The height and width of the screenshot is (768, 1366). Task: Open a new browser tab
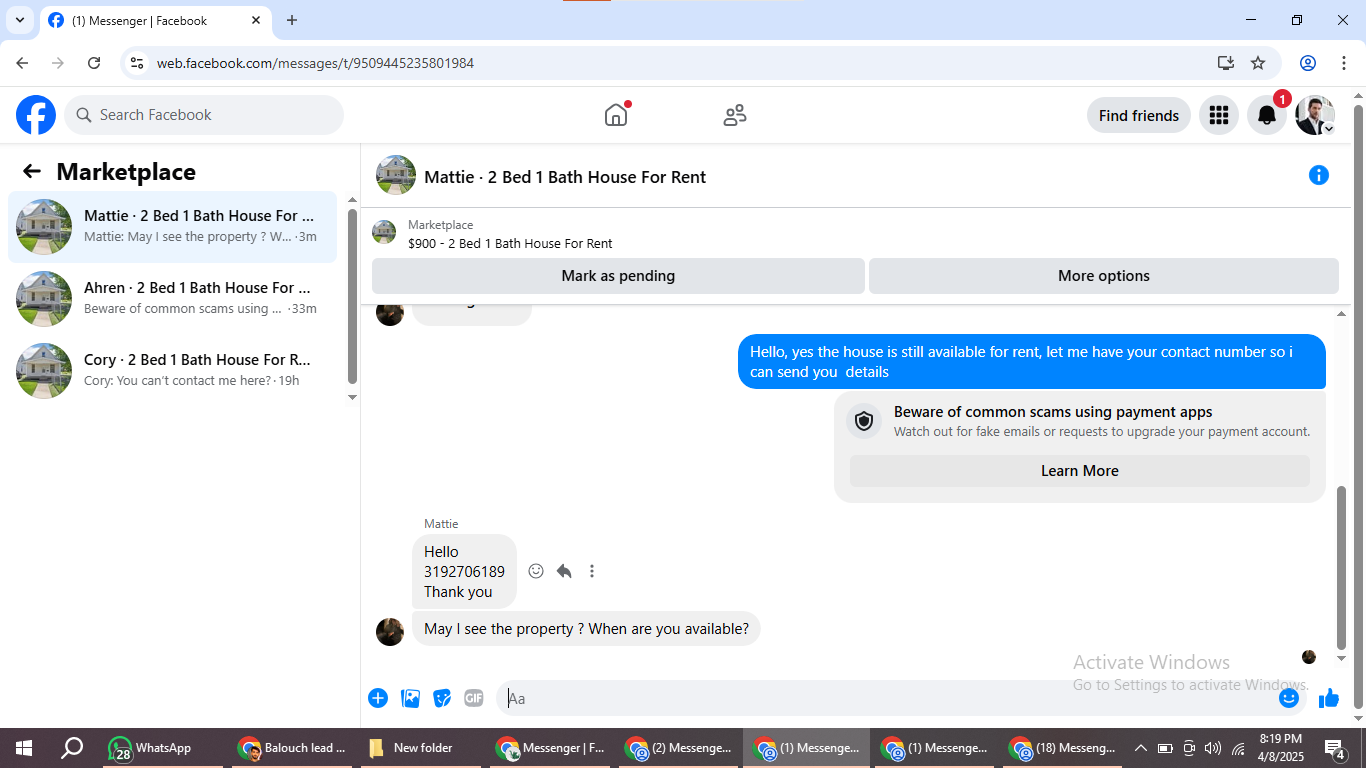292,20
